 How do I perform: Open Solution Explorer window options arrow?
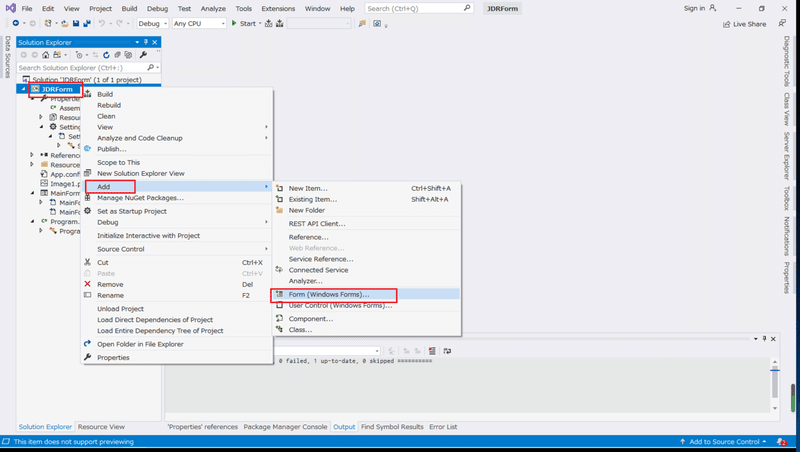tap(137, 42)
